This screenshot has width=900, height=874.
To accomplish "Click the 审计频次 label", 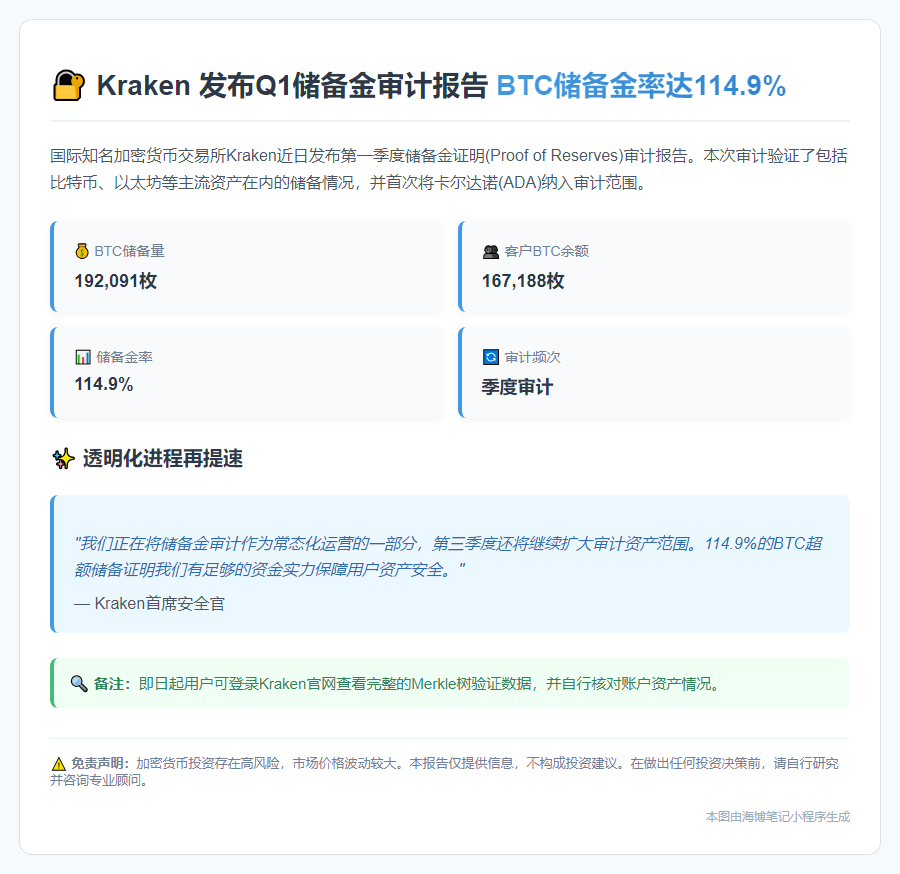I will click(x=533, y=357).
